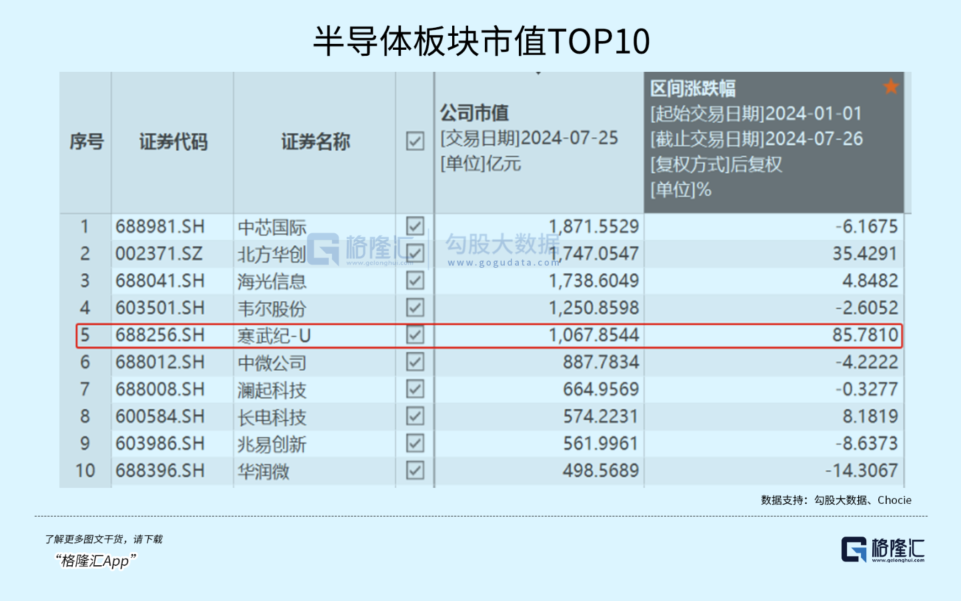
Task: Uncheck the checkbox for 兆易创新
Action: [x=415, y=444]
